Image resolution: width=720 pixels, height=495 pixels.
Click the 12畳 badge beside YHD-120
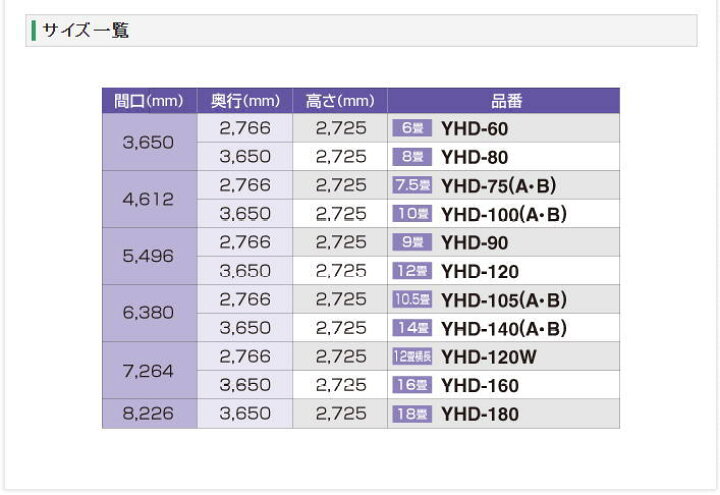[412, 271]
